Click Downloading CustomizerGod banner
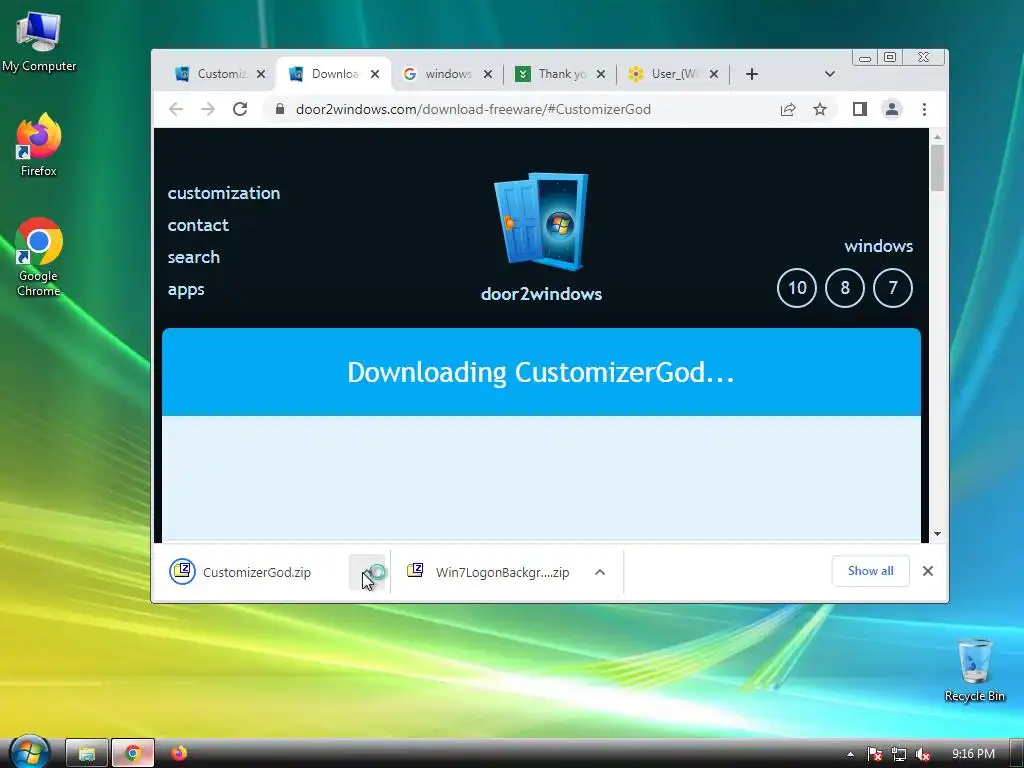 [541, 372]
